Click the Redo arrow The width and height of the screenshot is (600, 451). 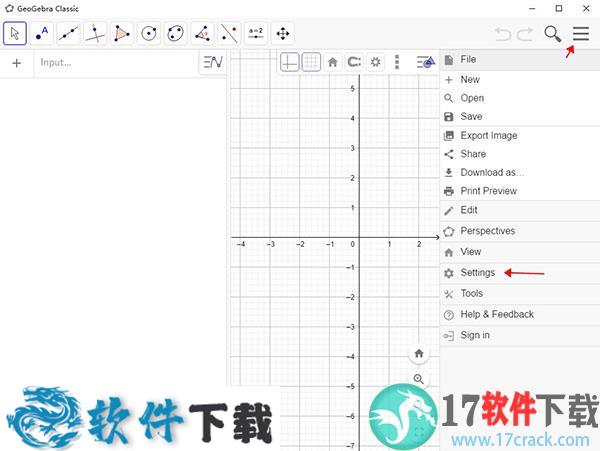(525, 34)
